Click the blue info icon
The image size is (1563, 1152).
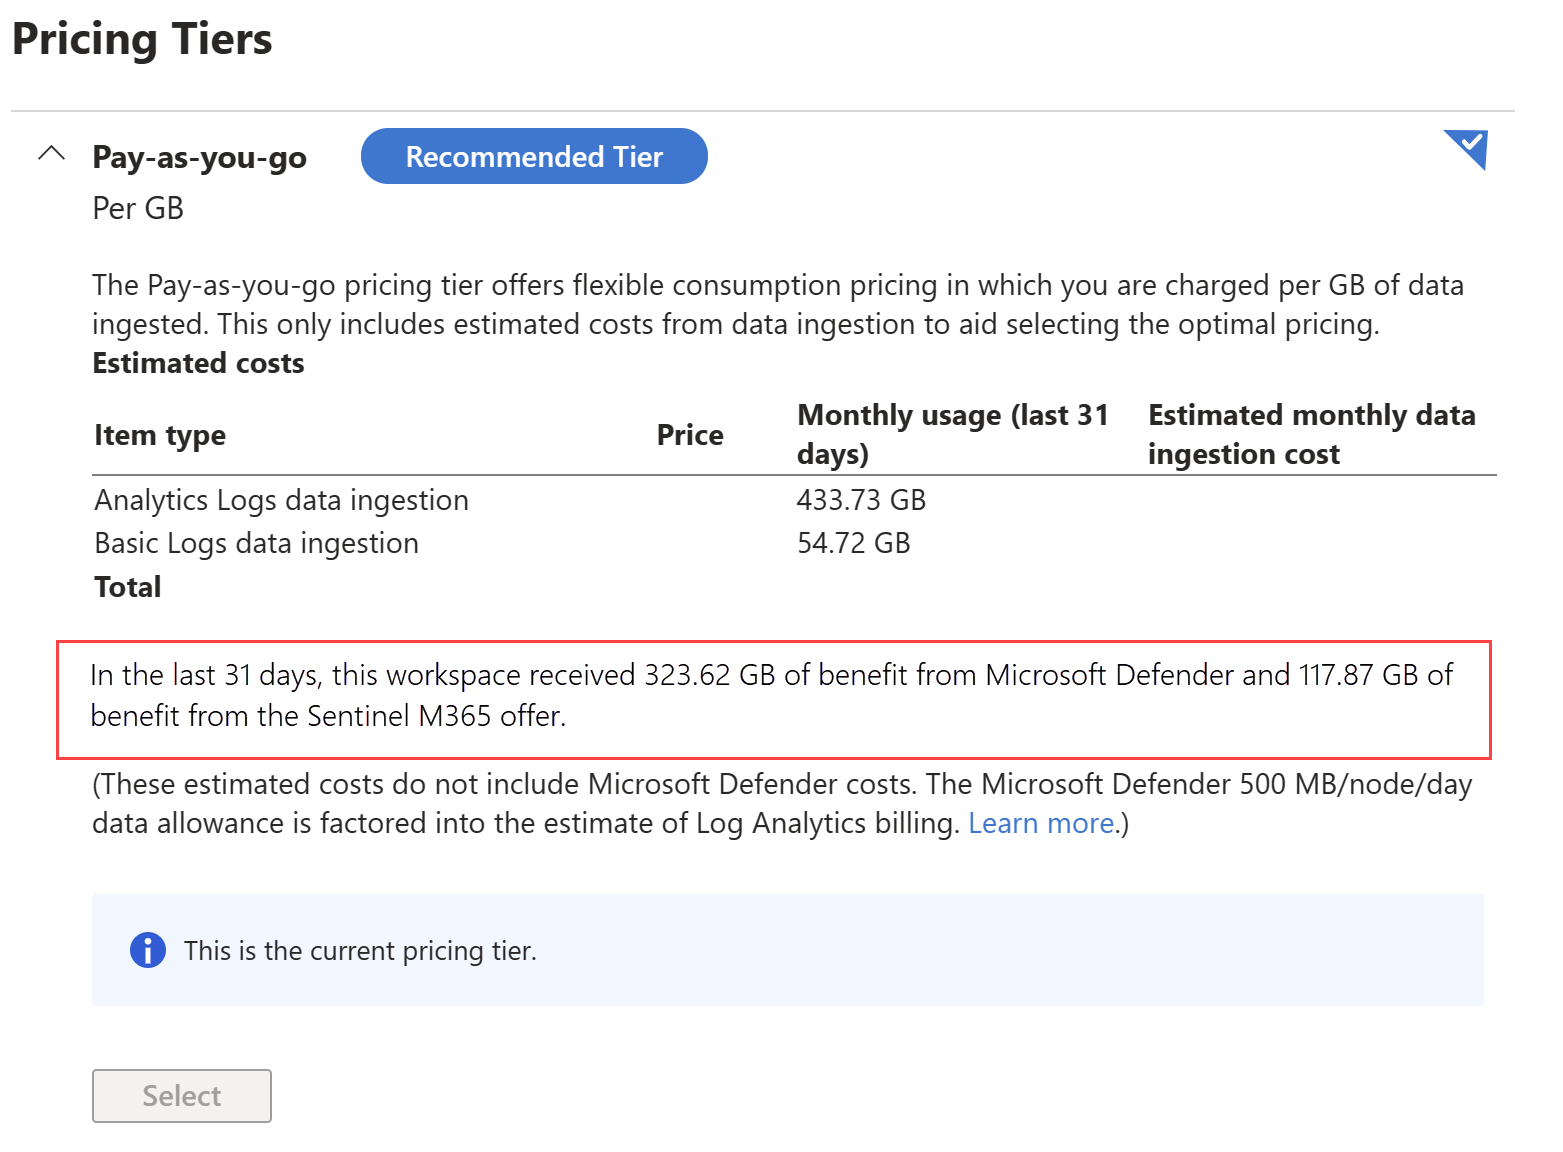coord(148,950)
